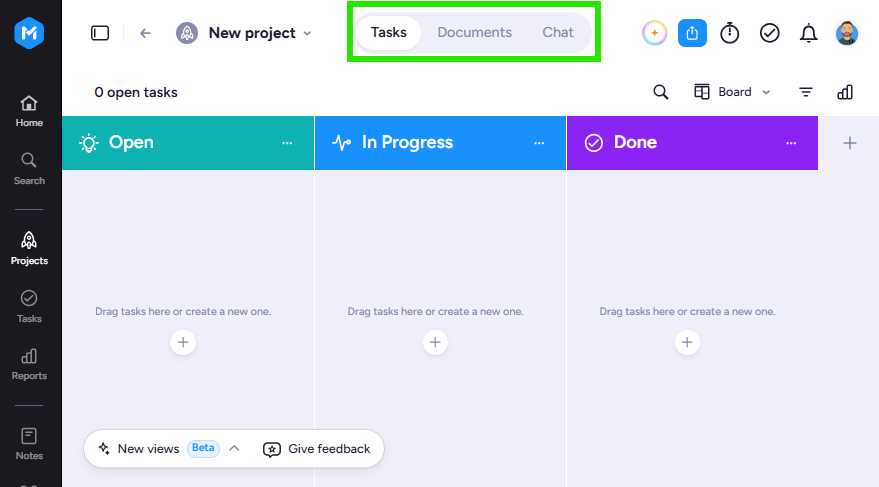Open the In Progress column options menu
This screenshot has width=879, height=487.
(539, 143)
